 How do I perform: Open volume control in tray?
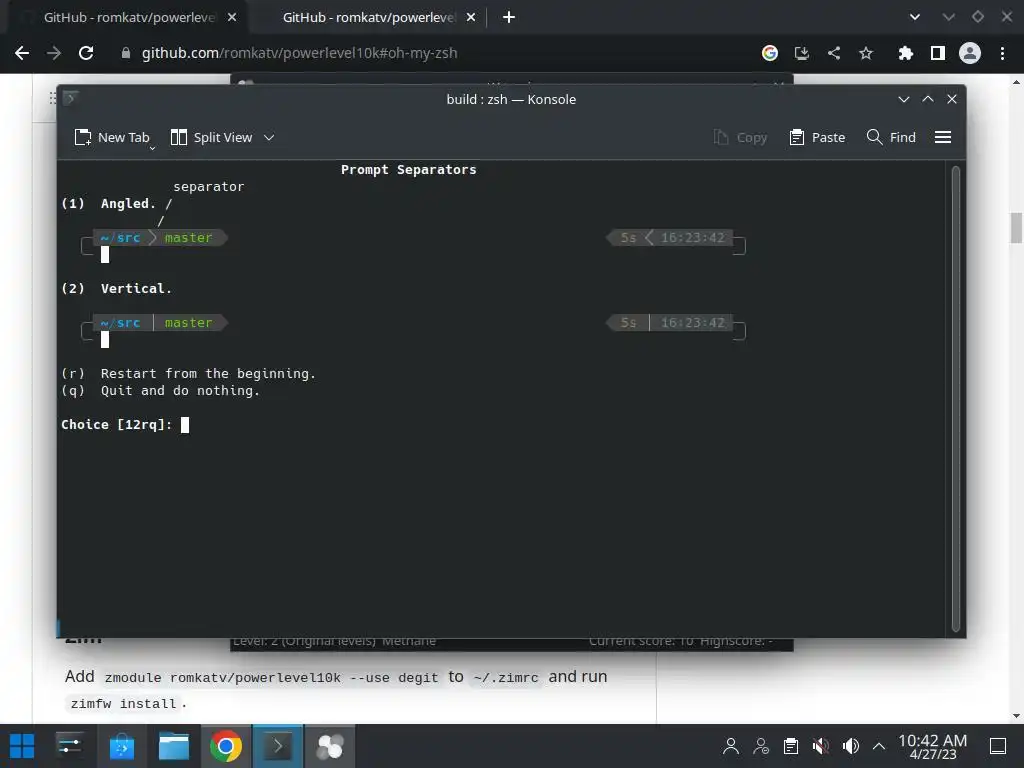tap(850, 746)
